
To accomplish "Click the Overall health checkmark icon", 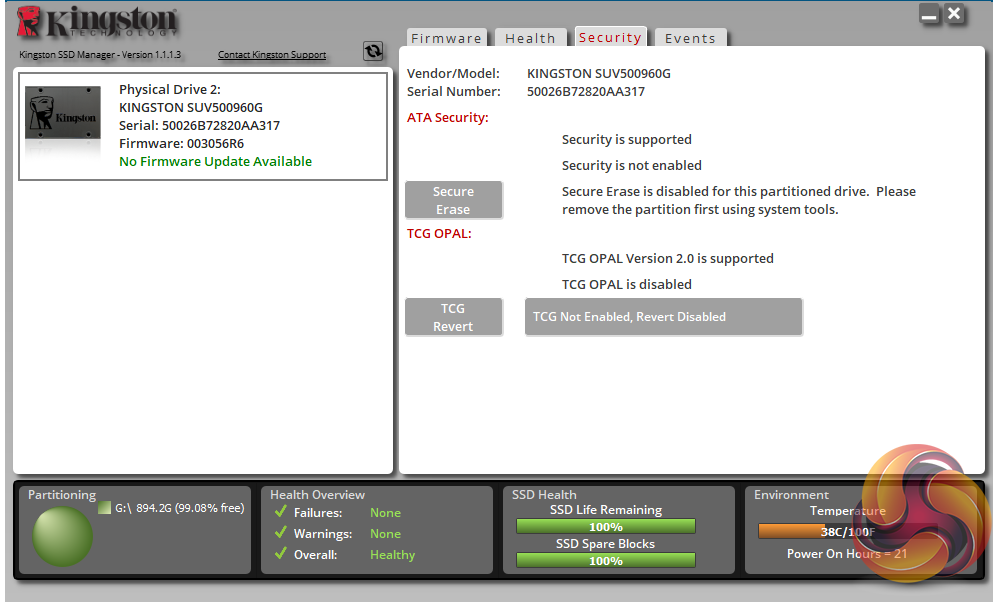I will (281, 553).
